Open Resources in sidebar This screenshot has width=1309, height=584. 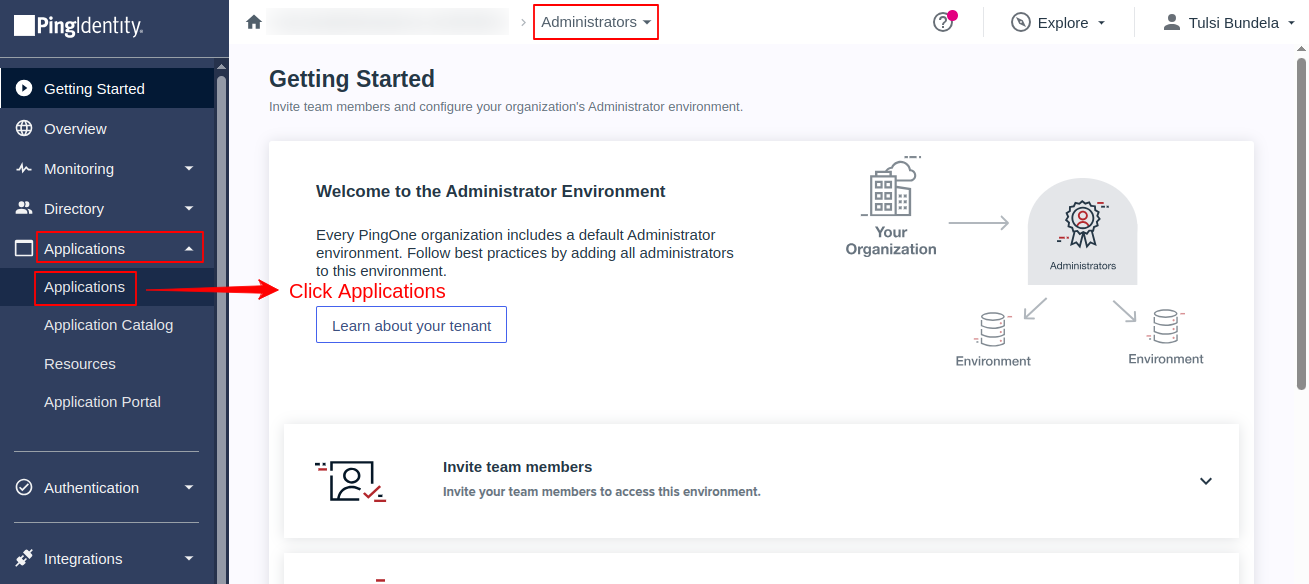(80, 364)
